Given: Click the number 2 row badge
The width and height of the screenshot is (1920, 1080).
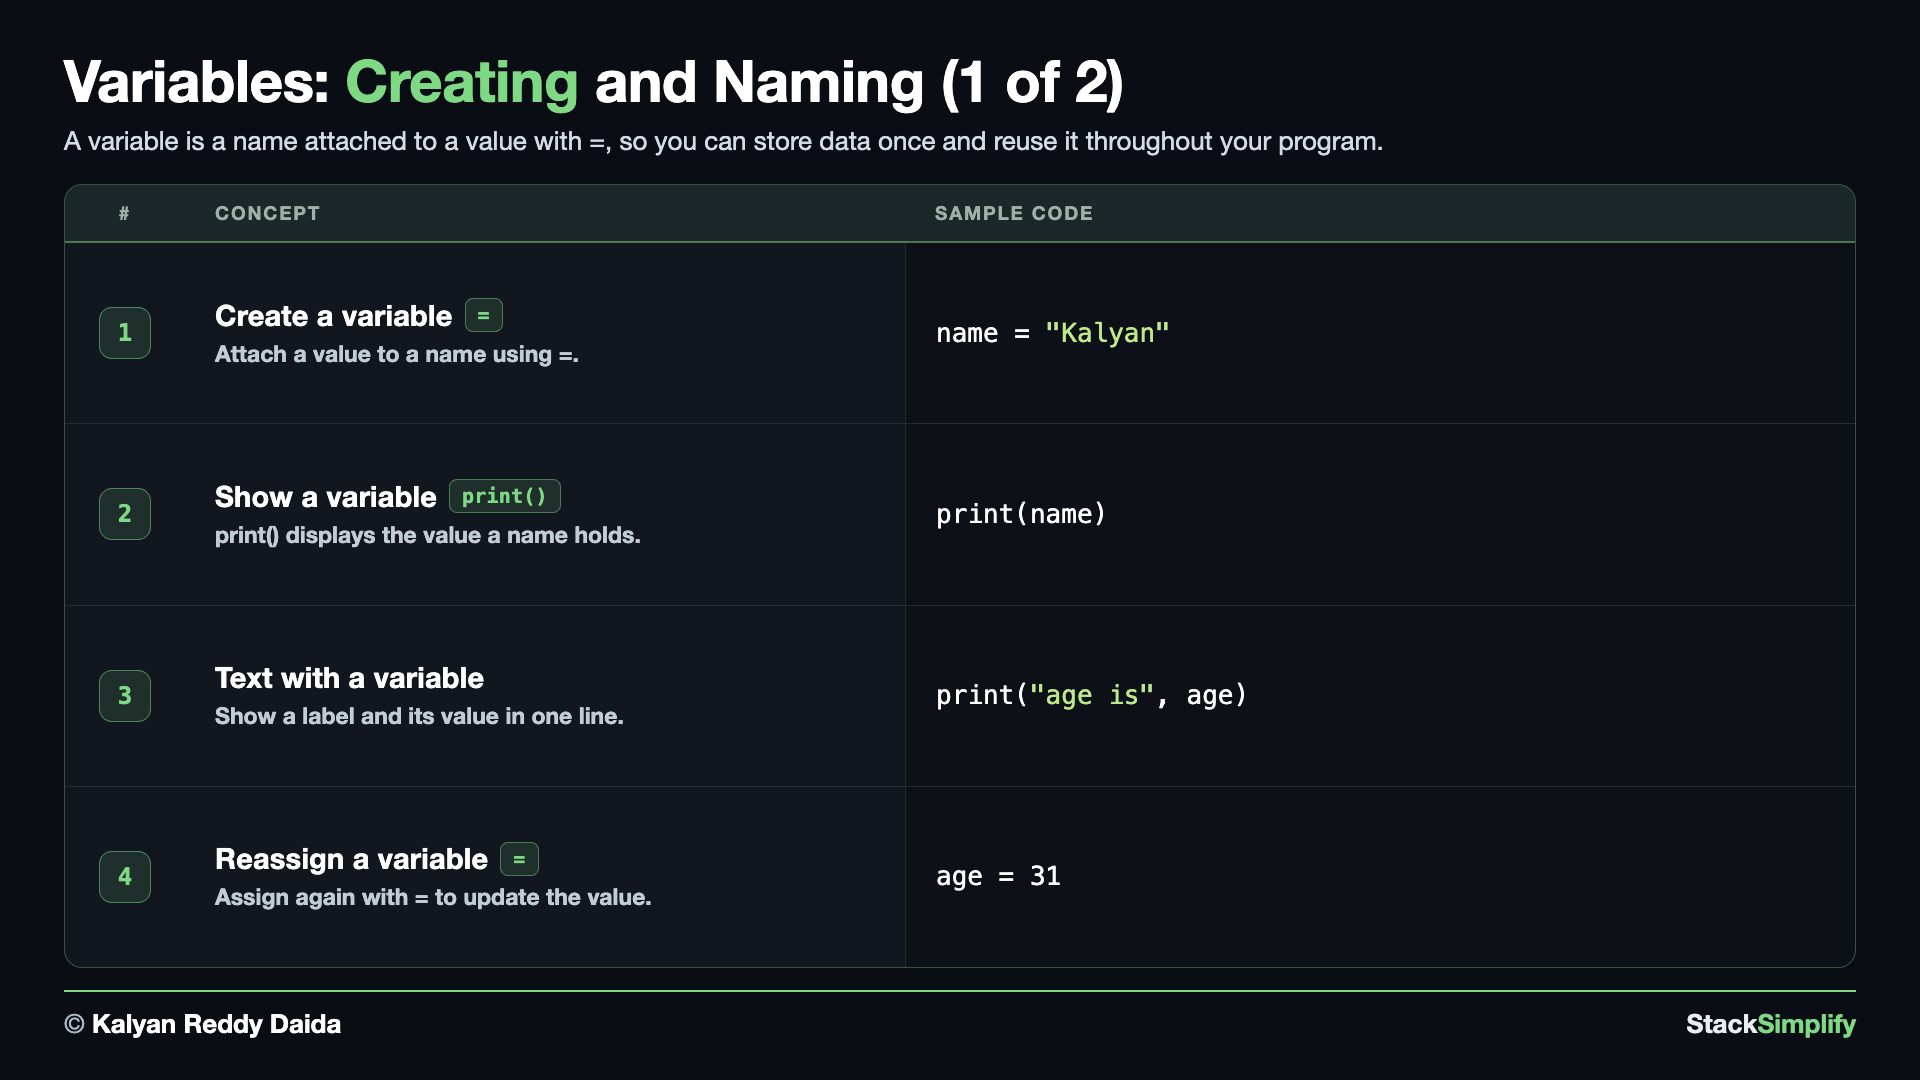Looking at the screenshot, I should (x=125, y=514).
